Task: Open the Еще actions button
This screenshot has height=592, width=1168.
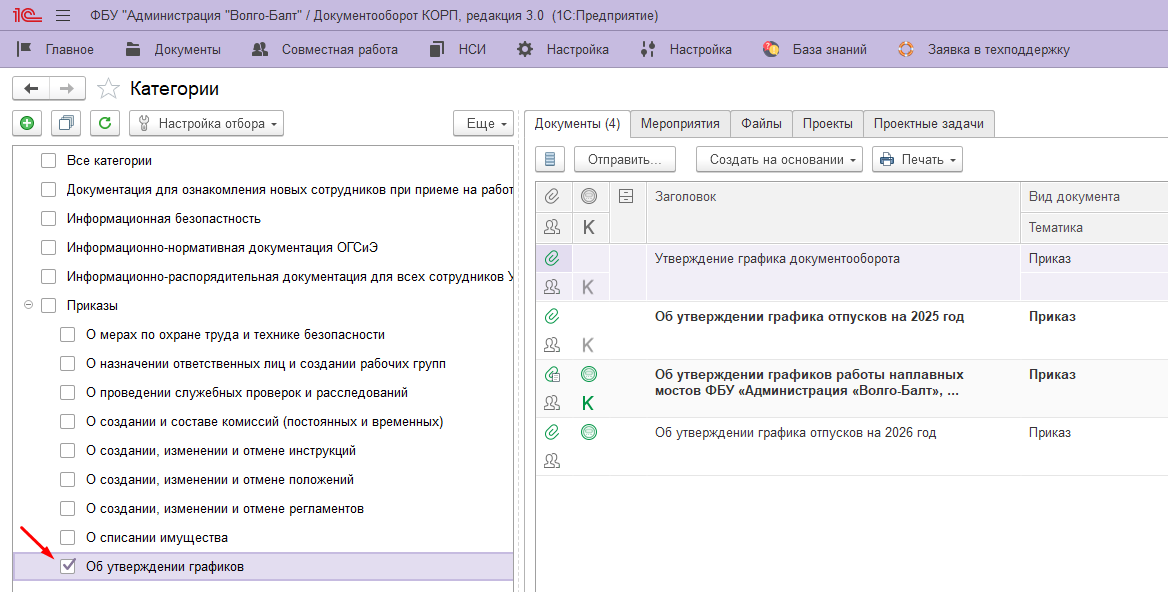Action: pyautogui.click(x=484, y=123)
